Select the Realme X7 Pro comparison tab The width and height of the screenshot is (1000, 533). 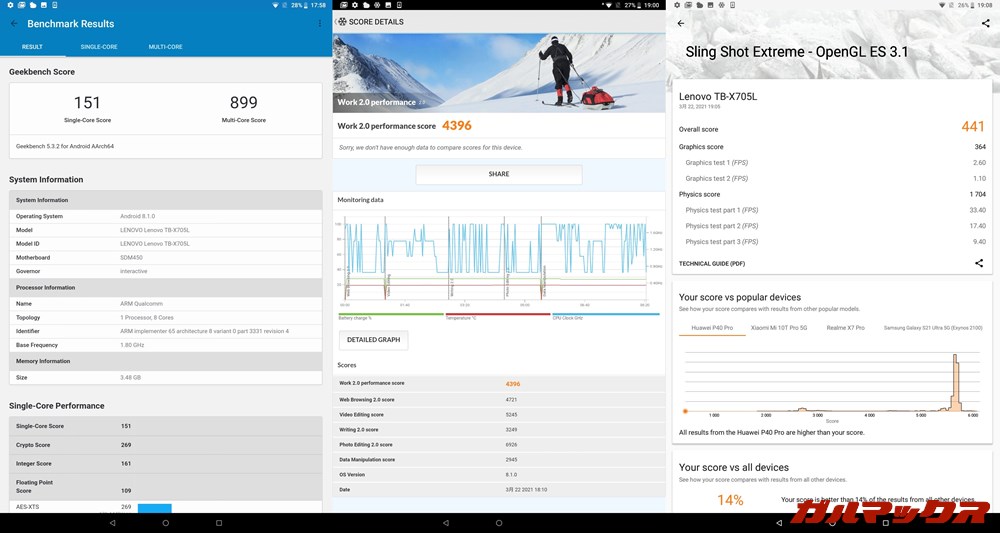coord(846,328)
